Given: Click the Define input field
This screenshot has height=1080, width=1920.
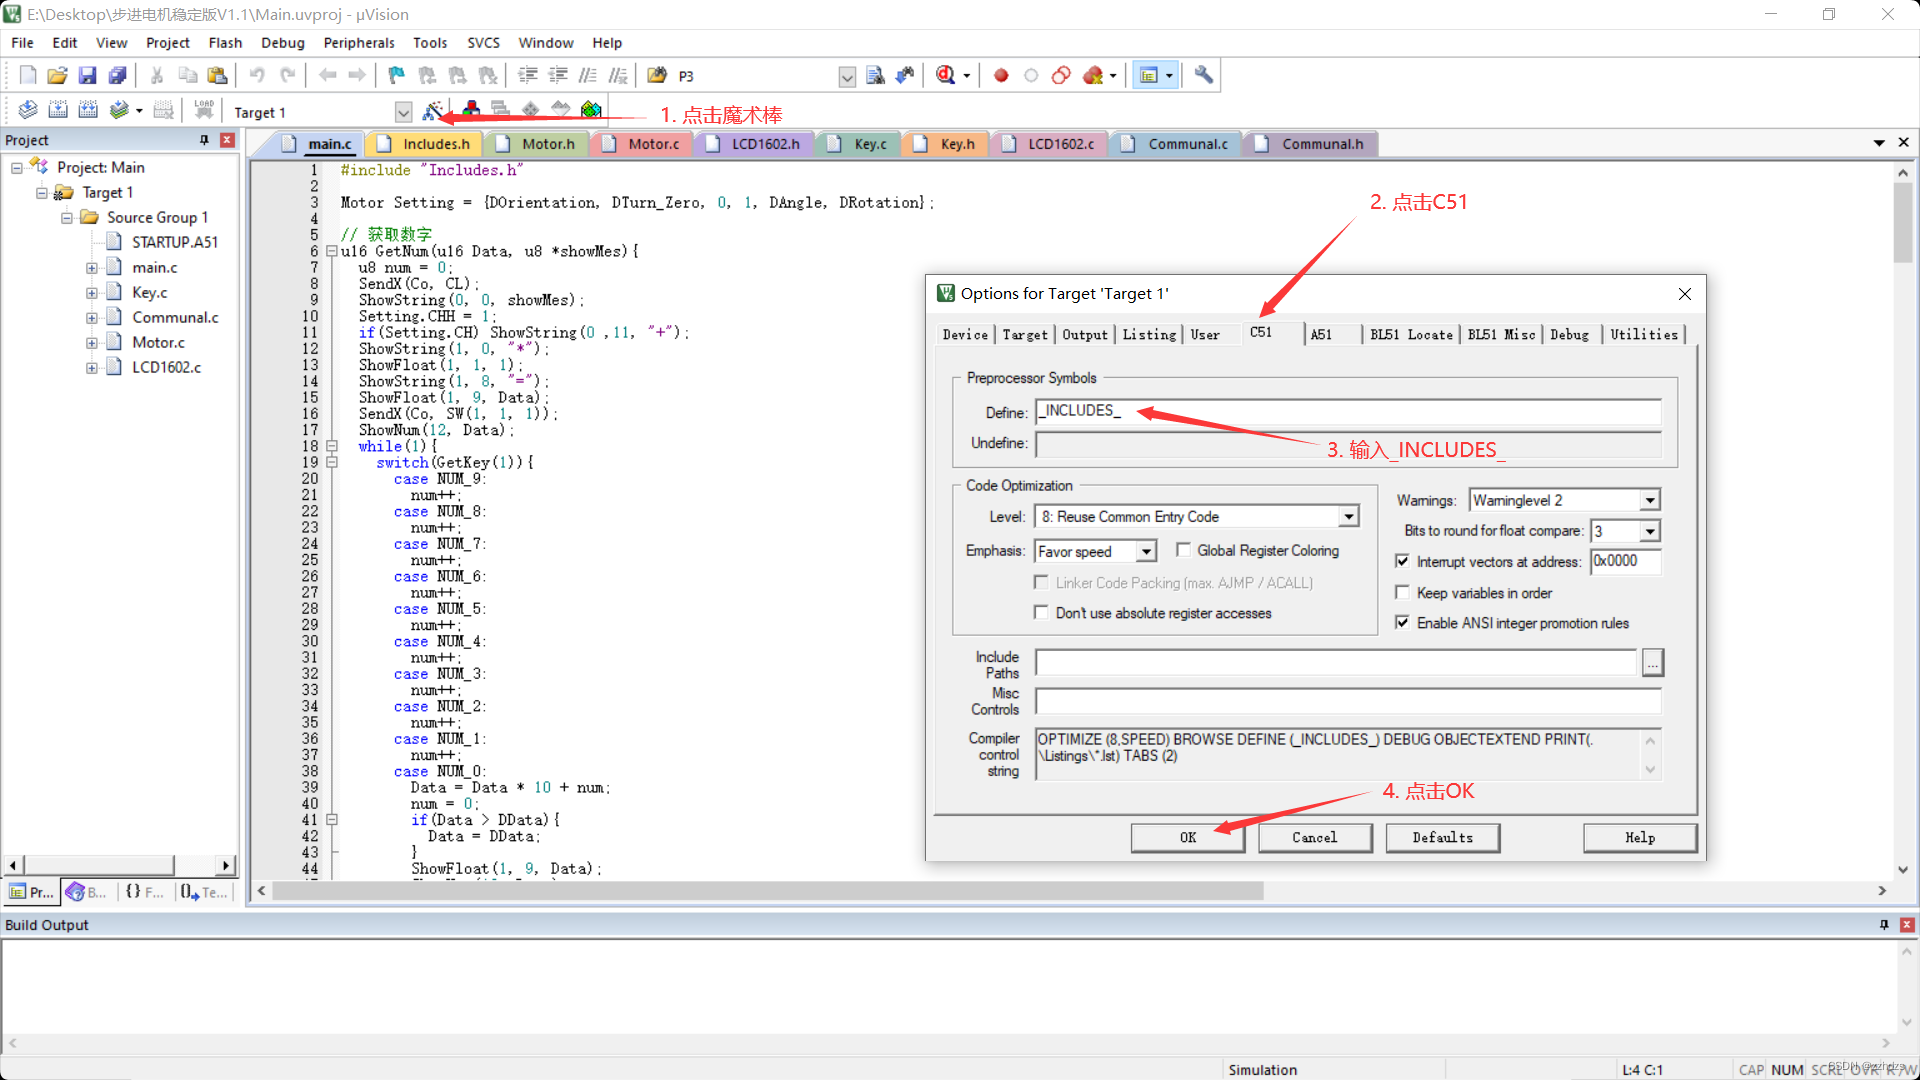Looking at the screenshot, I should click(1348, 411).
